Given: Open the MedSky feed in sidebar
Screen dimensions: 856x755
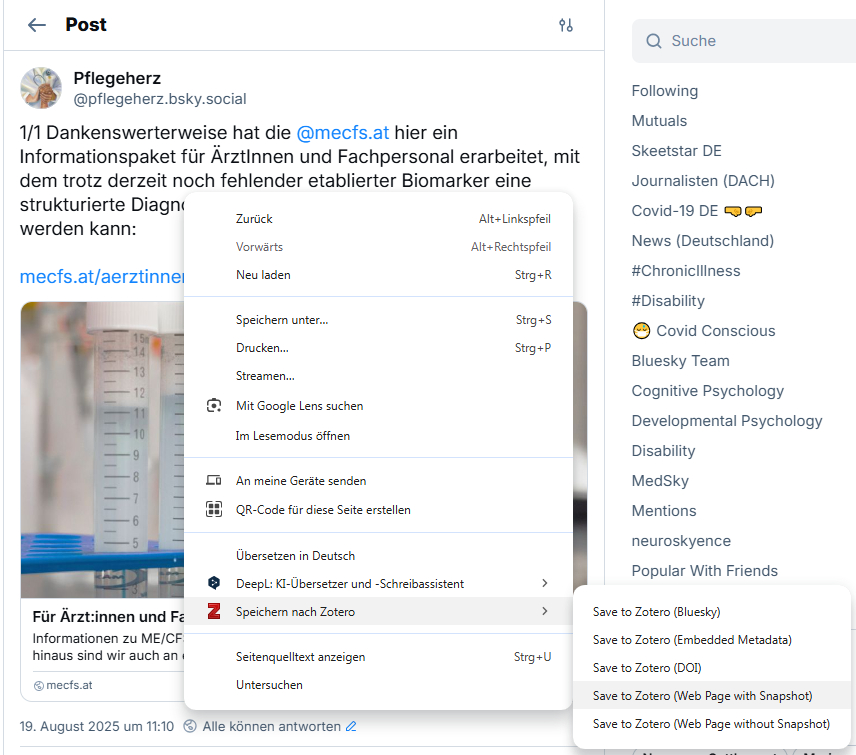Looking at the screenshot, I should pos(660,481).
